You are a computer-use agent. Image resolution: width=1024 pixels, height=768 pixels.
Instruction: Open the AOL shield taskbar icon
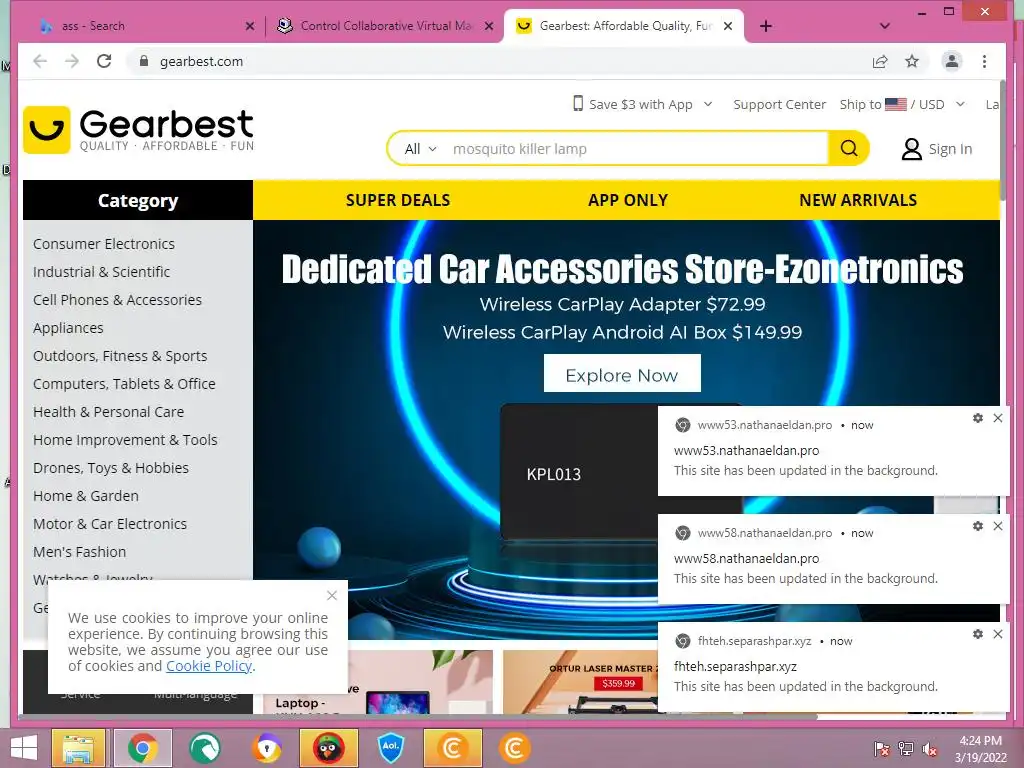[391, 748]
